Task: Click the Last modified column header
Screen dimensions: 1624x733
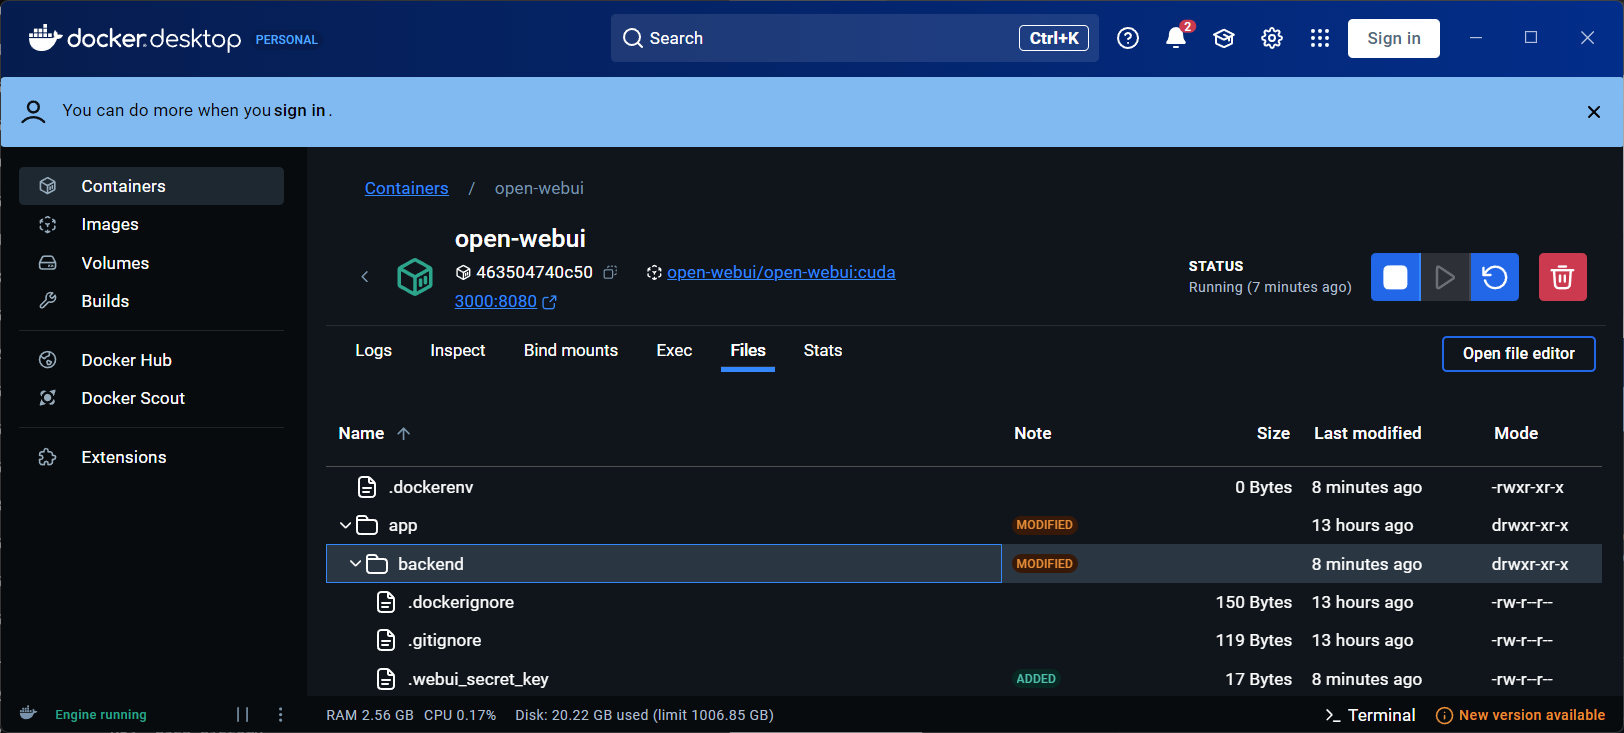Action: pyautogui.click(x=1367, y=433)
